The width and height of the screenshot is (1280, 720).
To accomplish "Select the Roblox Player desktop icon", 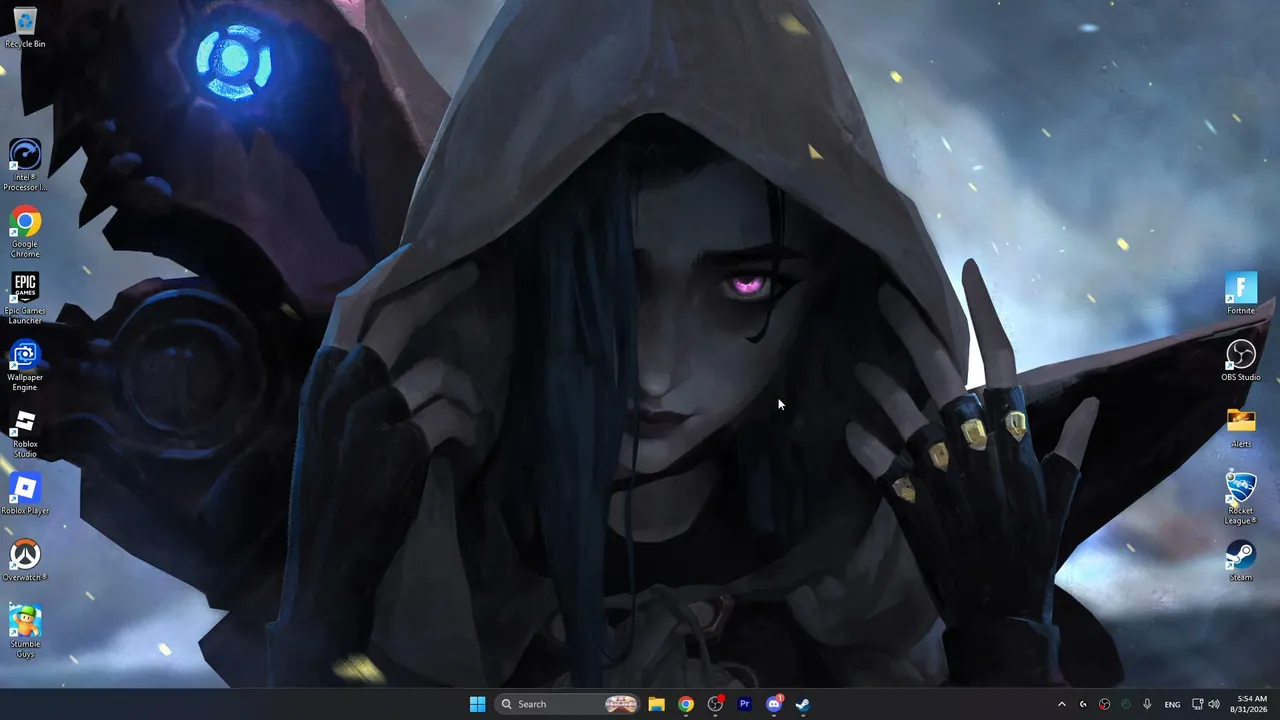I will tap(25, 494).
